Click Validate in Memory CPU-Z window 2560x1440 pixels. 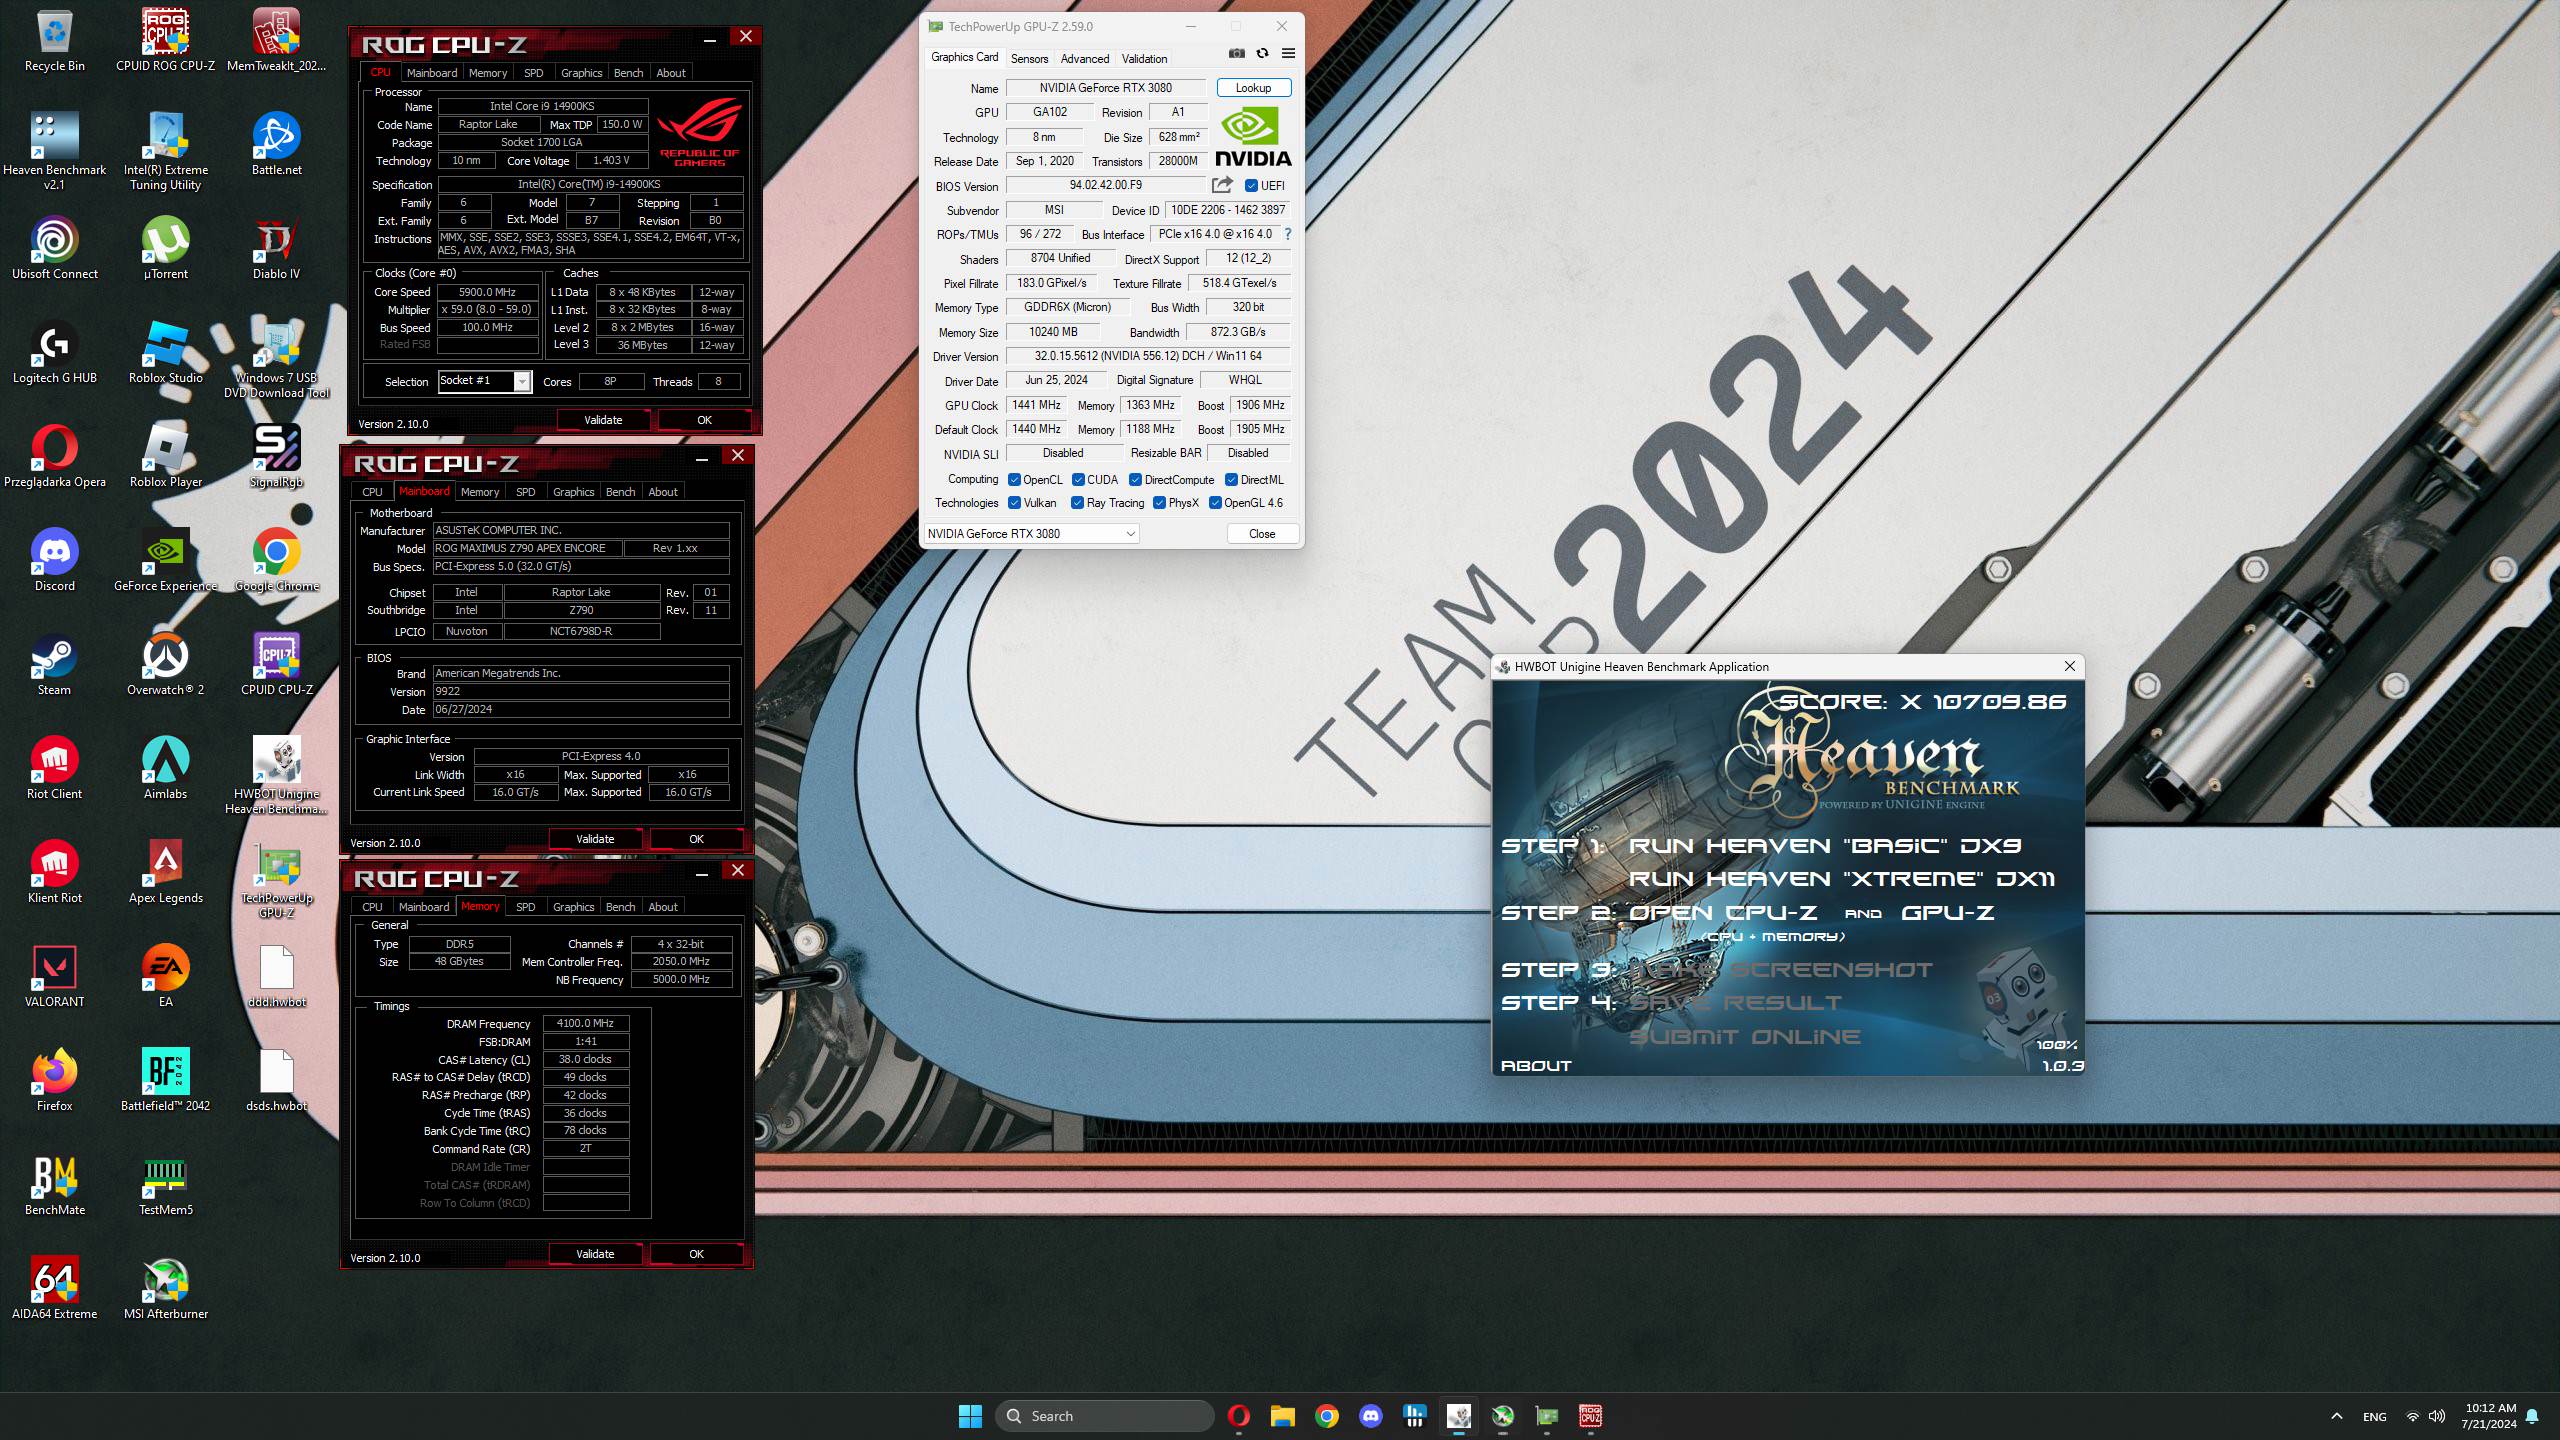point(595,1254)
